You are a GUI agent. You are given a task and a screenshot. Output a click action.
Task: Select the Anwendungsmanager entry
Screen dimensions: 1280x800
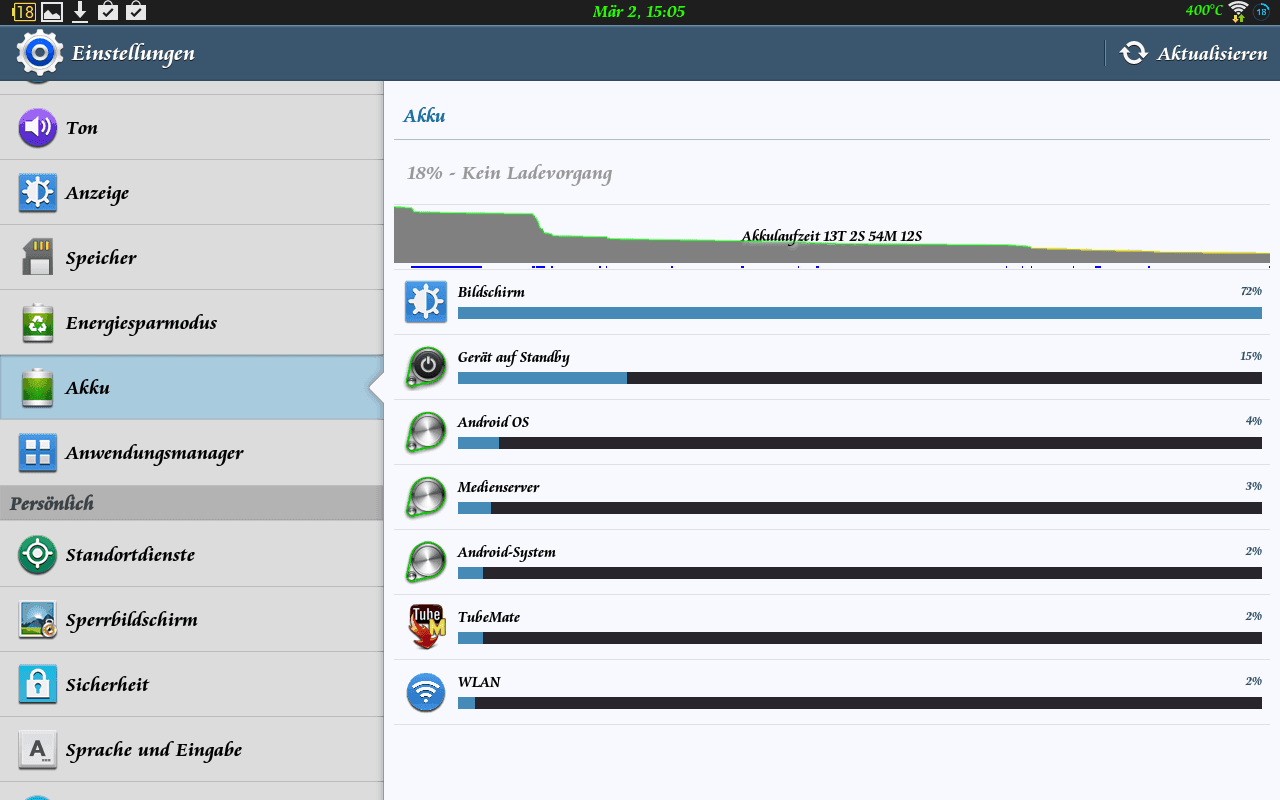(x=191, y=452)
